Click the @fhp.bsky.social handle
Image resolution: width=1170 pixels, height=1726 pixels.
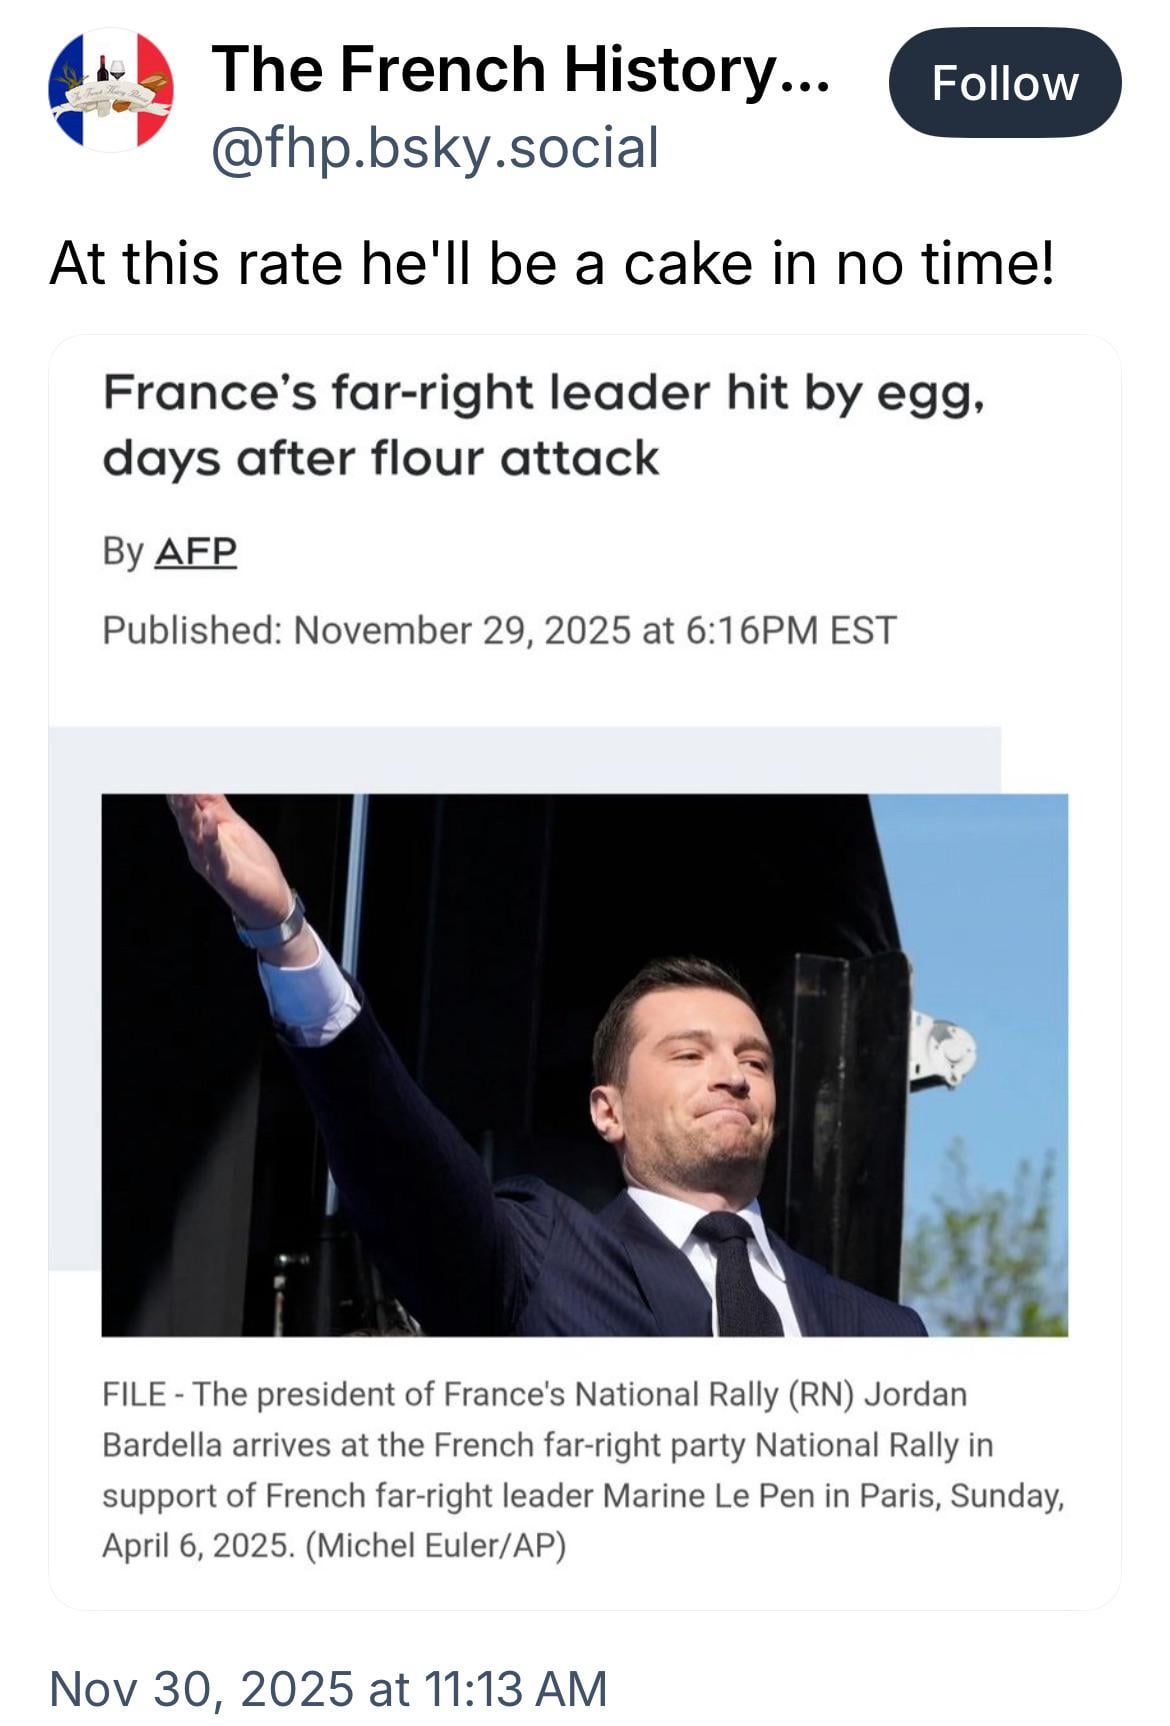435,148
